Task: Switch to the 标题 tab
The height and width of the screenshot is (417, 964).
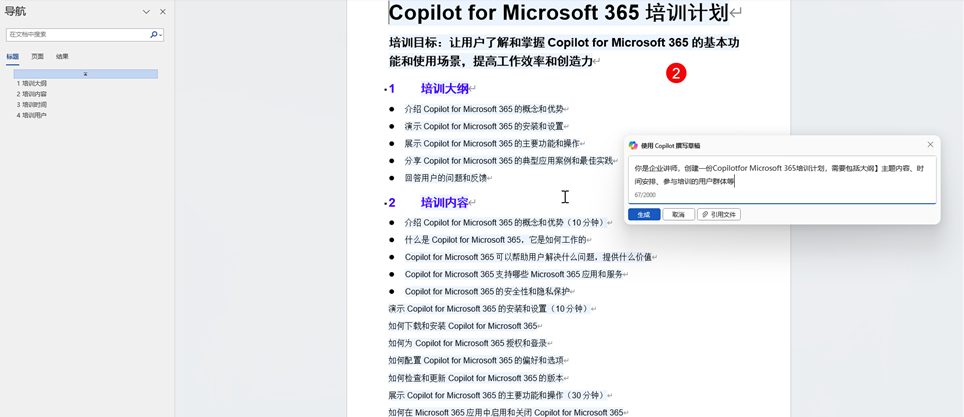Action: pyautogui.click(x=13, y=57)
